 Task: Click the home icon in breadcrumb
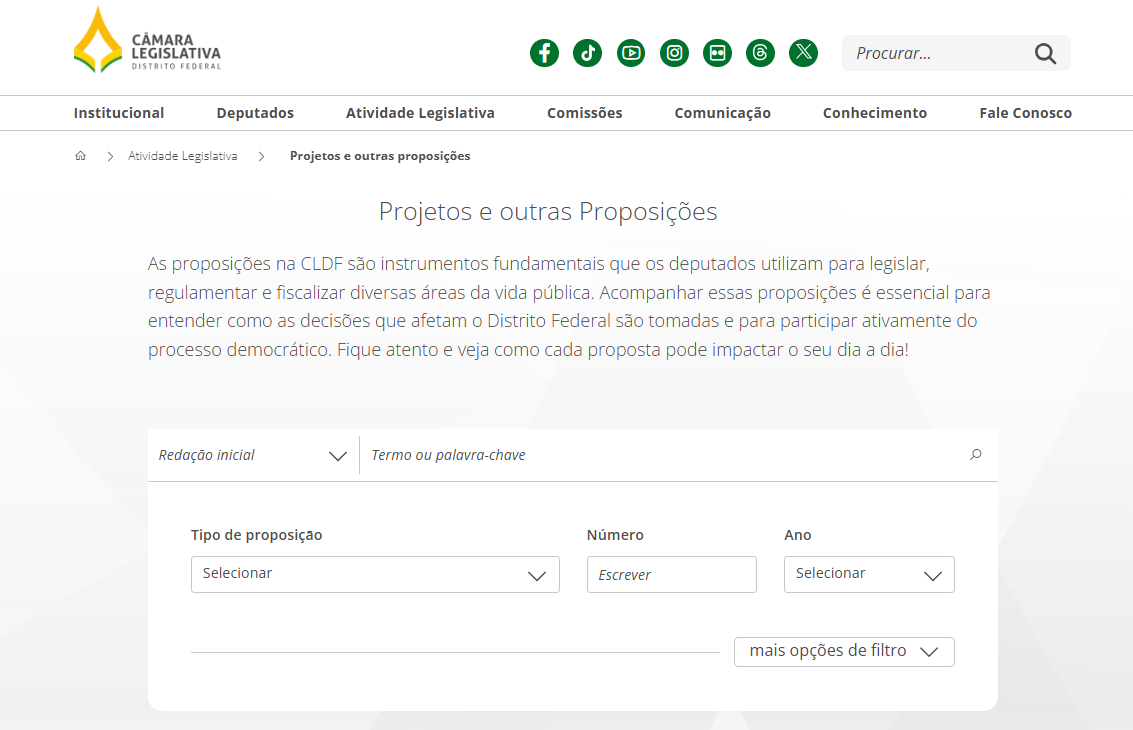(81, 156)
